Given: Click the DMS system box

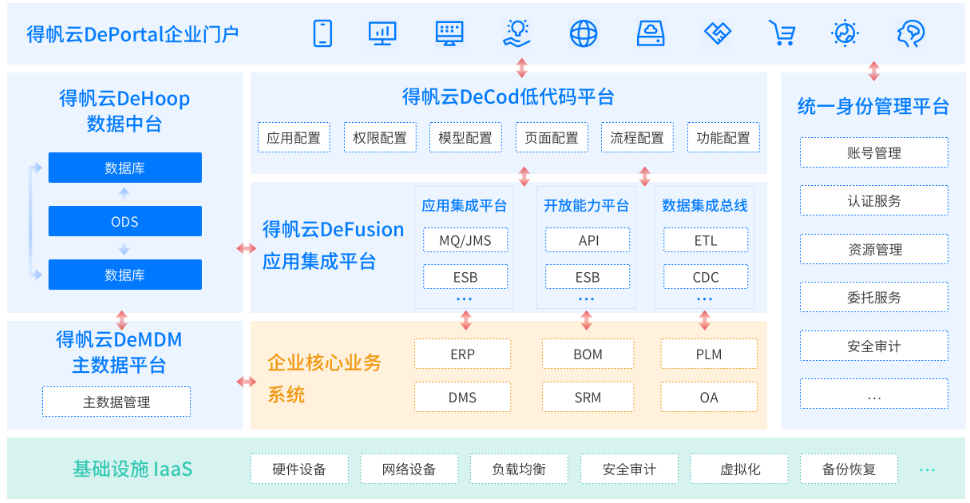Looking at the screenshot, I should 463,397.
